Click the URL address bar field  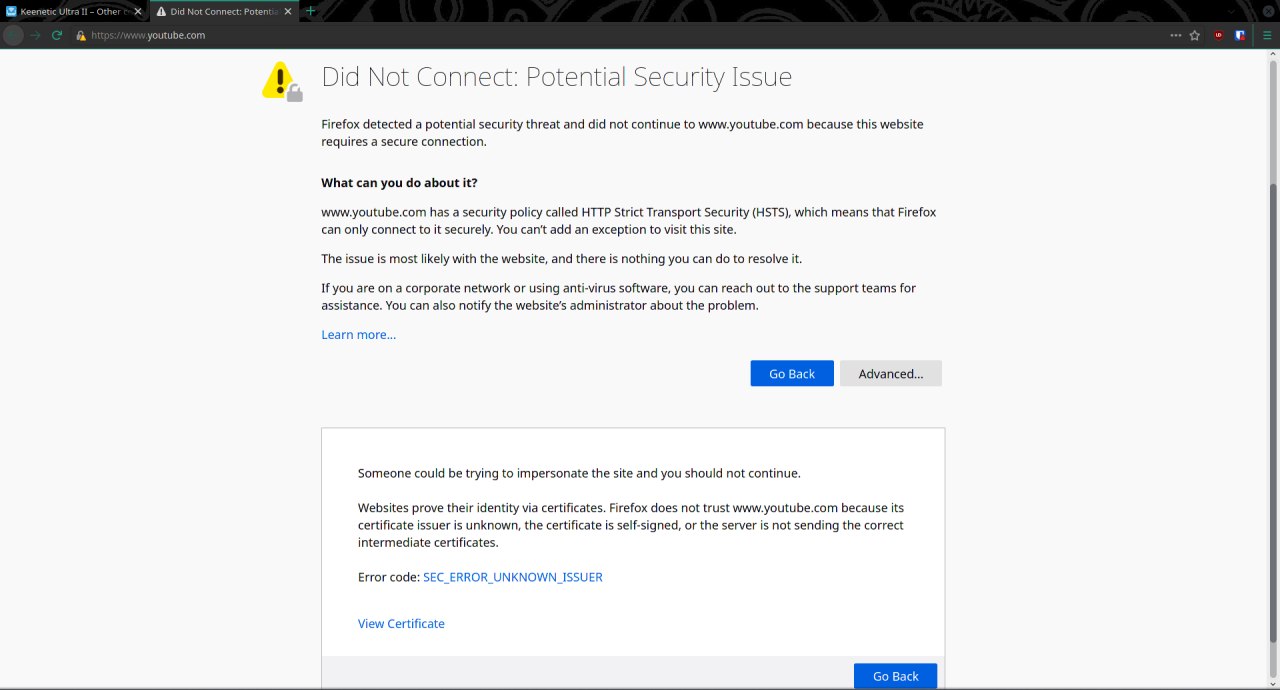click(x=620, y=35)
